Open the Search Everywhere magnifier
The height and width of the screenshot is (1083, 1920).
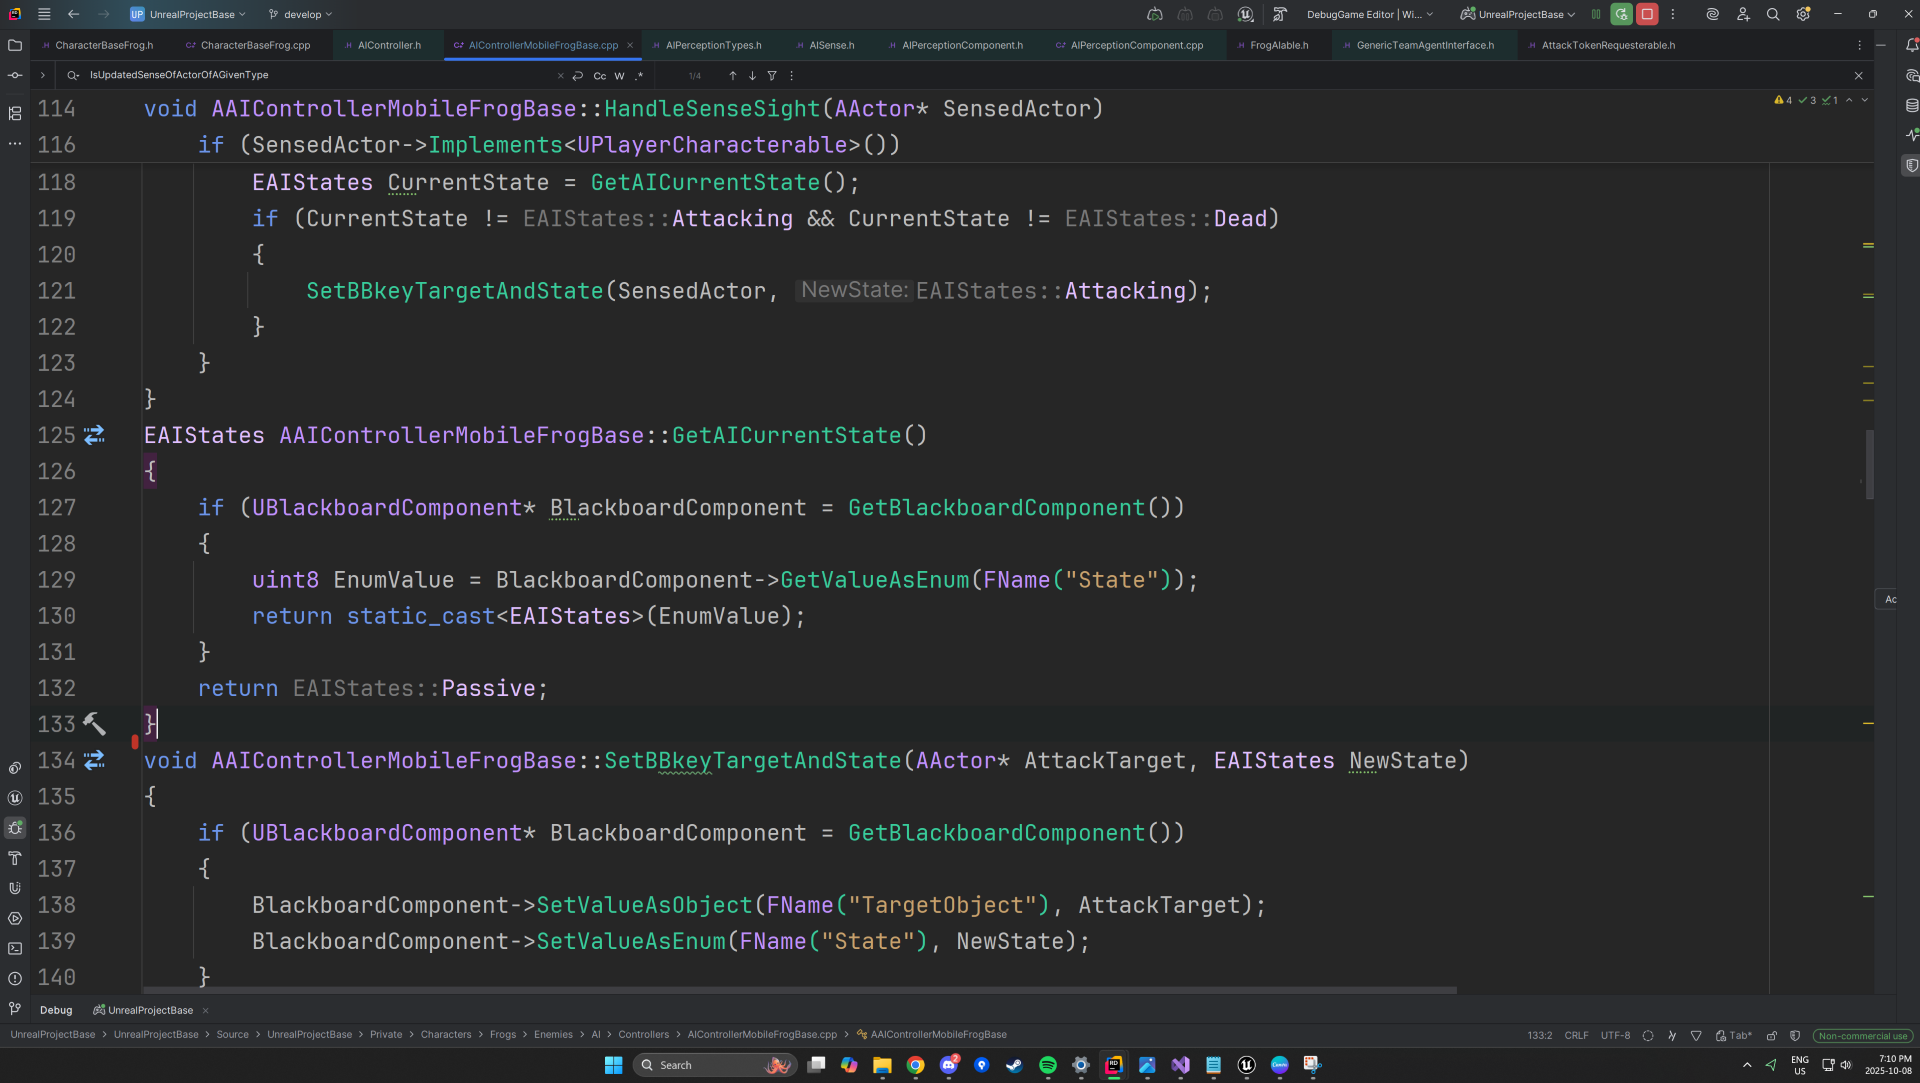point(1773,14)
